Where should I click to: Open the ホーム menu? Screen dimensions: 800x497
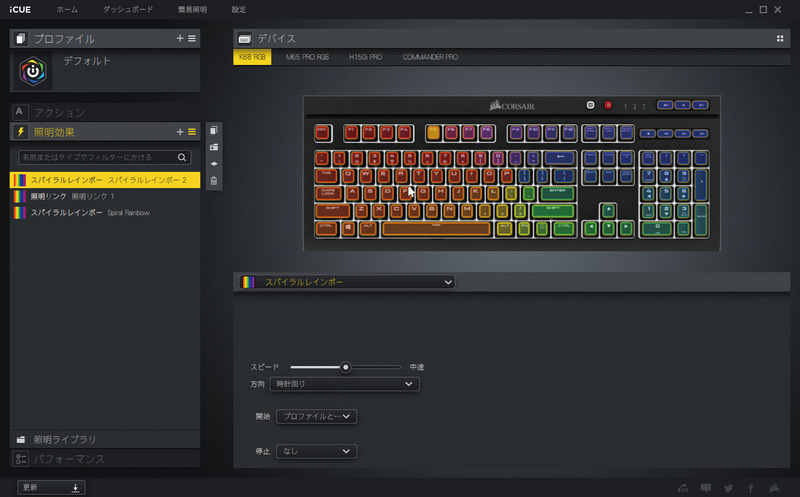click(x=67, y=10)
